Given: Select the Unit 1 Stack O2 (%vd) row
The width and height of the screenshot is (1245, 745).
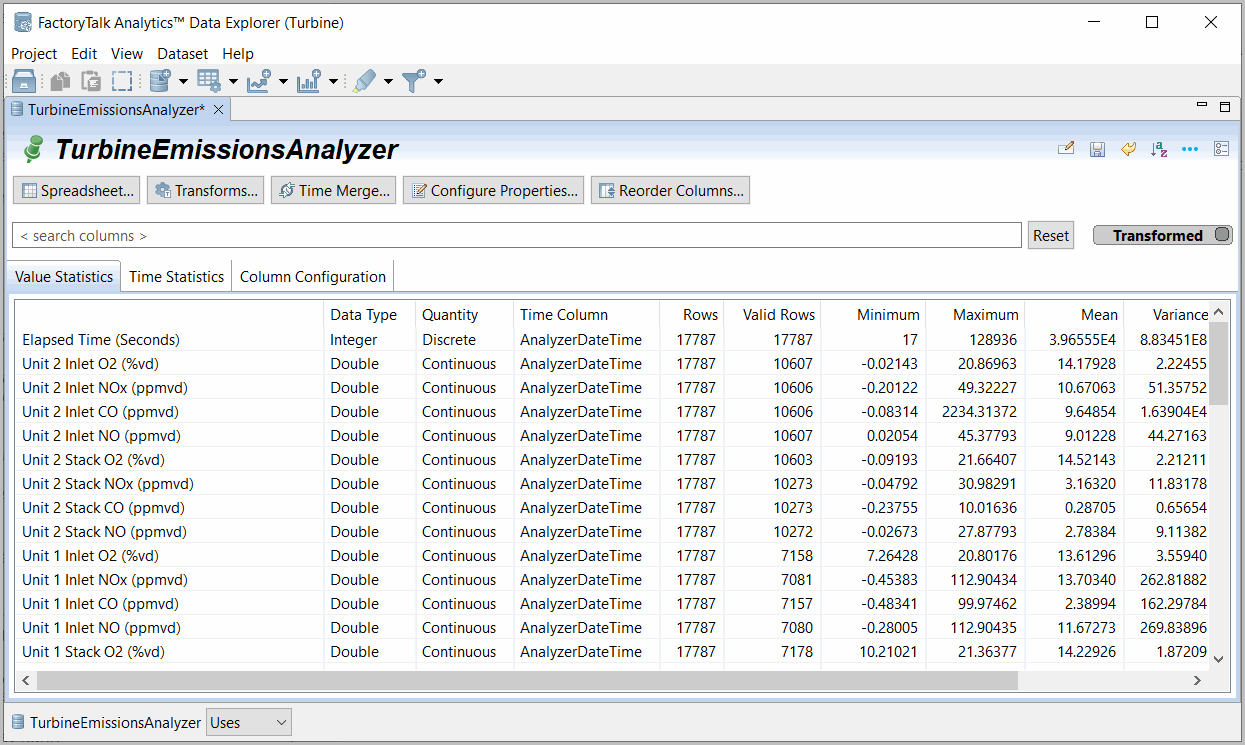Looking at the screenshot, I should [x=612, y=652].
